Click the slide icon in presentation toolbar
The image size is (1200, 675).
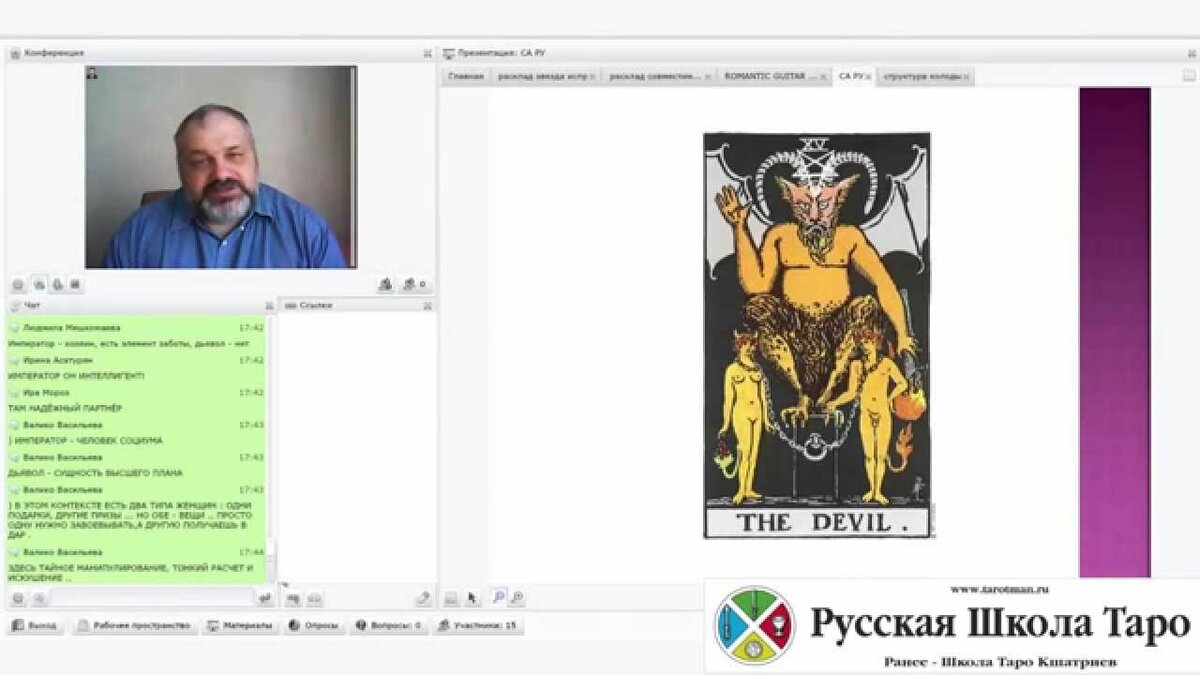pyautogui.click(x=451, y=598)
